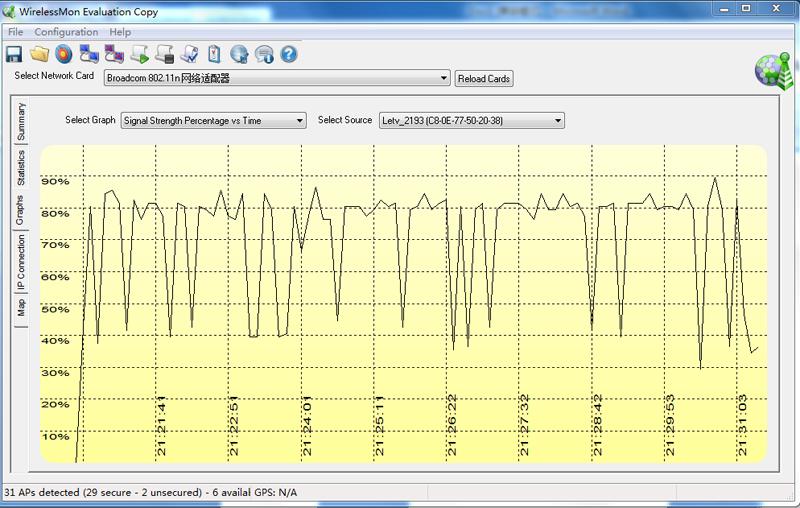Switch to the Statistics side tab
The height and width of the screenshot is (508, 800).
pos(21,167)
